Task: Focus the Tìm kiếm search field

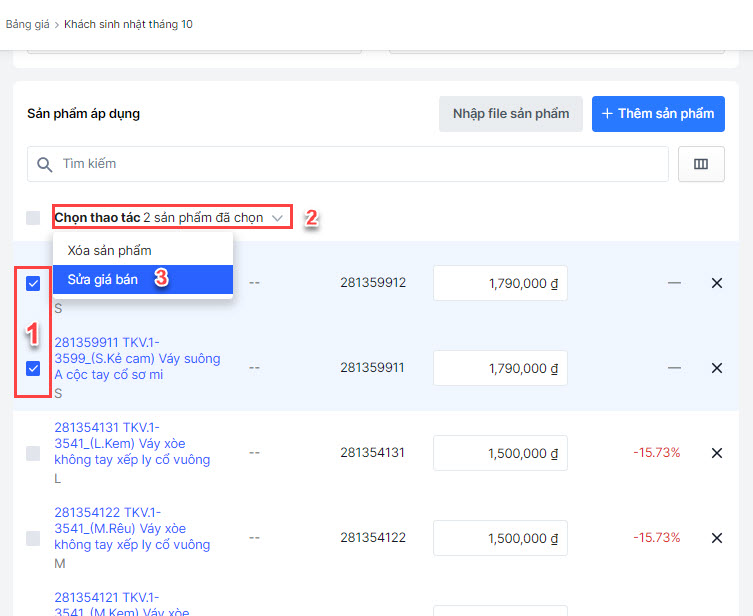Action: click(x=348, y=164)
